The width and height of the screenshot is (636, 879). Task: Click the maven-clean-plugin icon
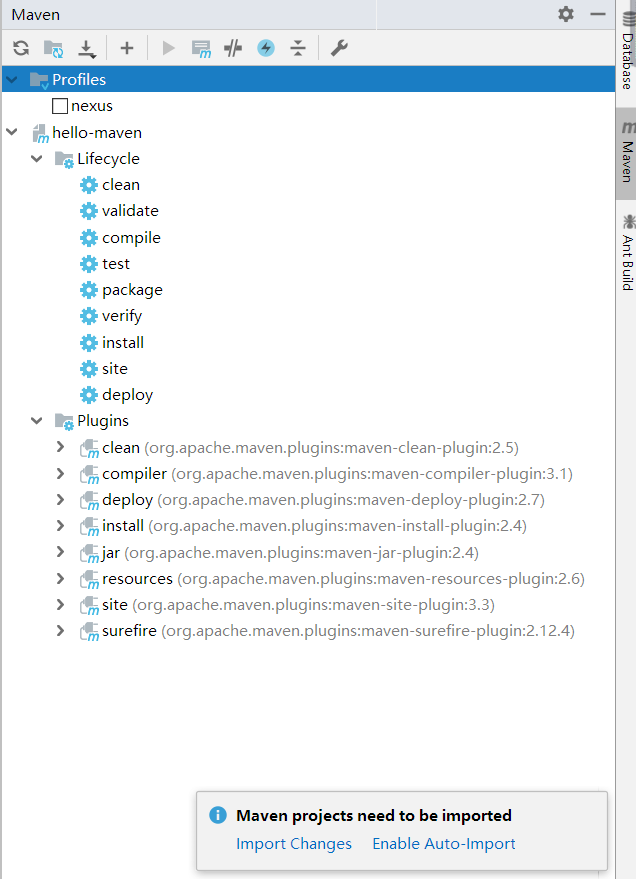tap(89, 448)
